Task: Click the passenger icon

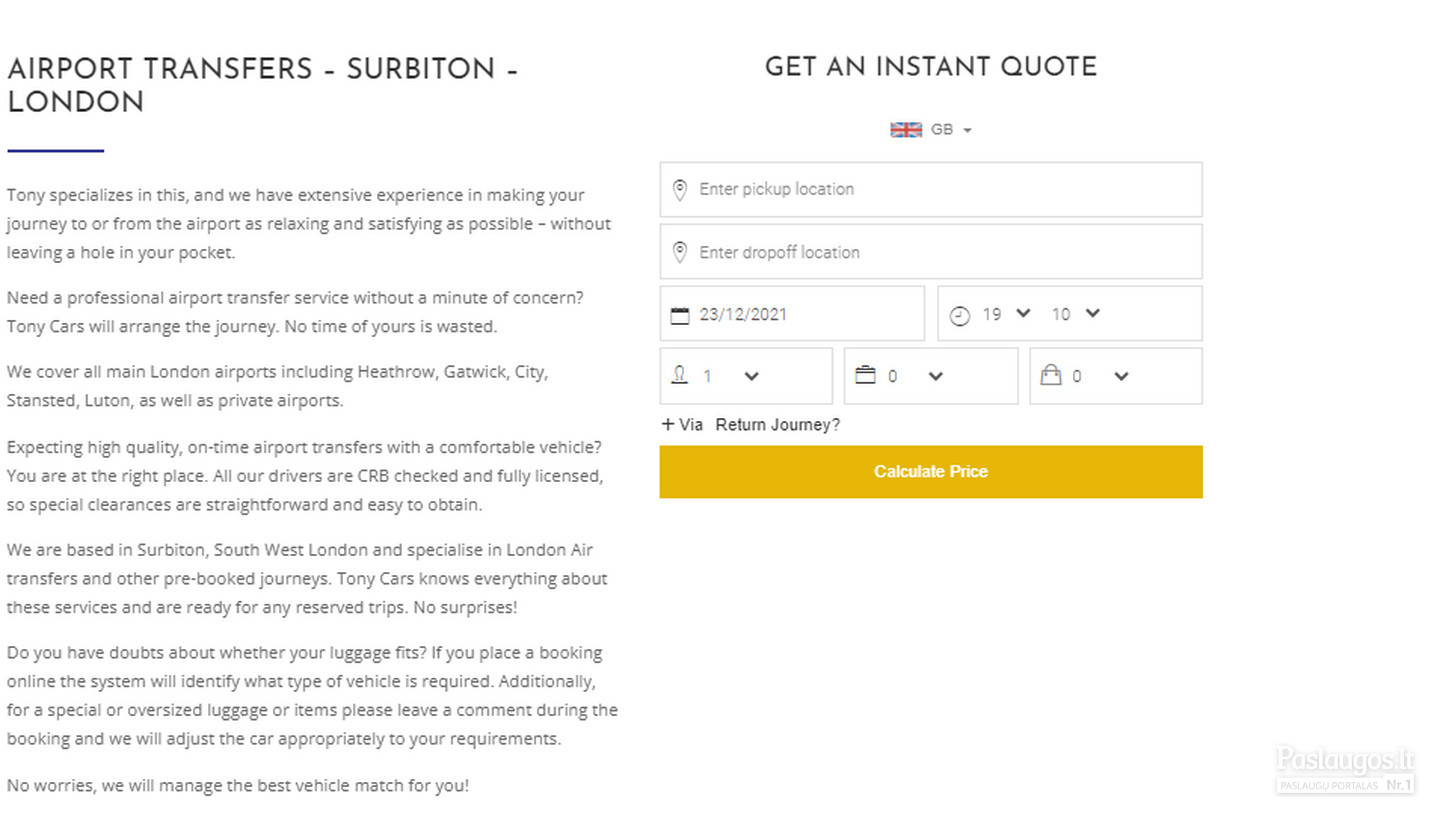Action: pyautogui.click(x=680, y=375)
